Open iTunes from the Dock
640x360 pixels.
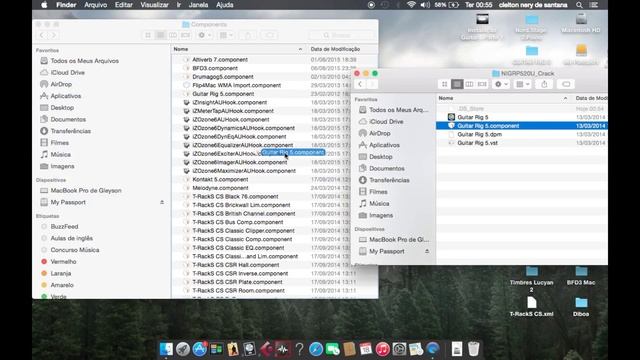382,349
